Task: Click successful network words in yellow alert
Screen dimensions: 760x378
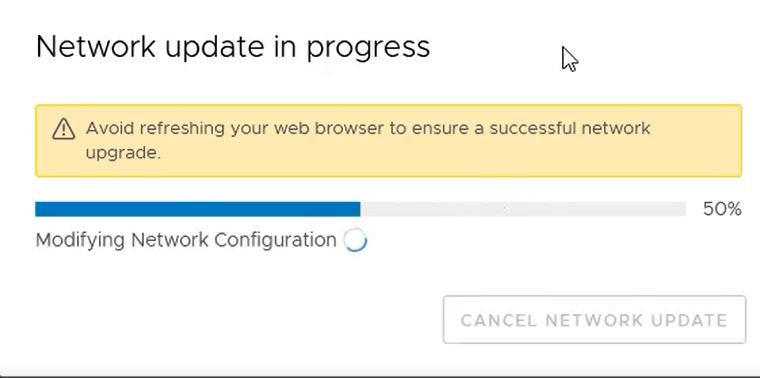Action: click(x=570, y=128)
